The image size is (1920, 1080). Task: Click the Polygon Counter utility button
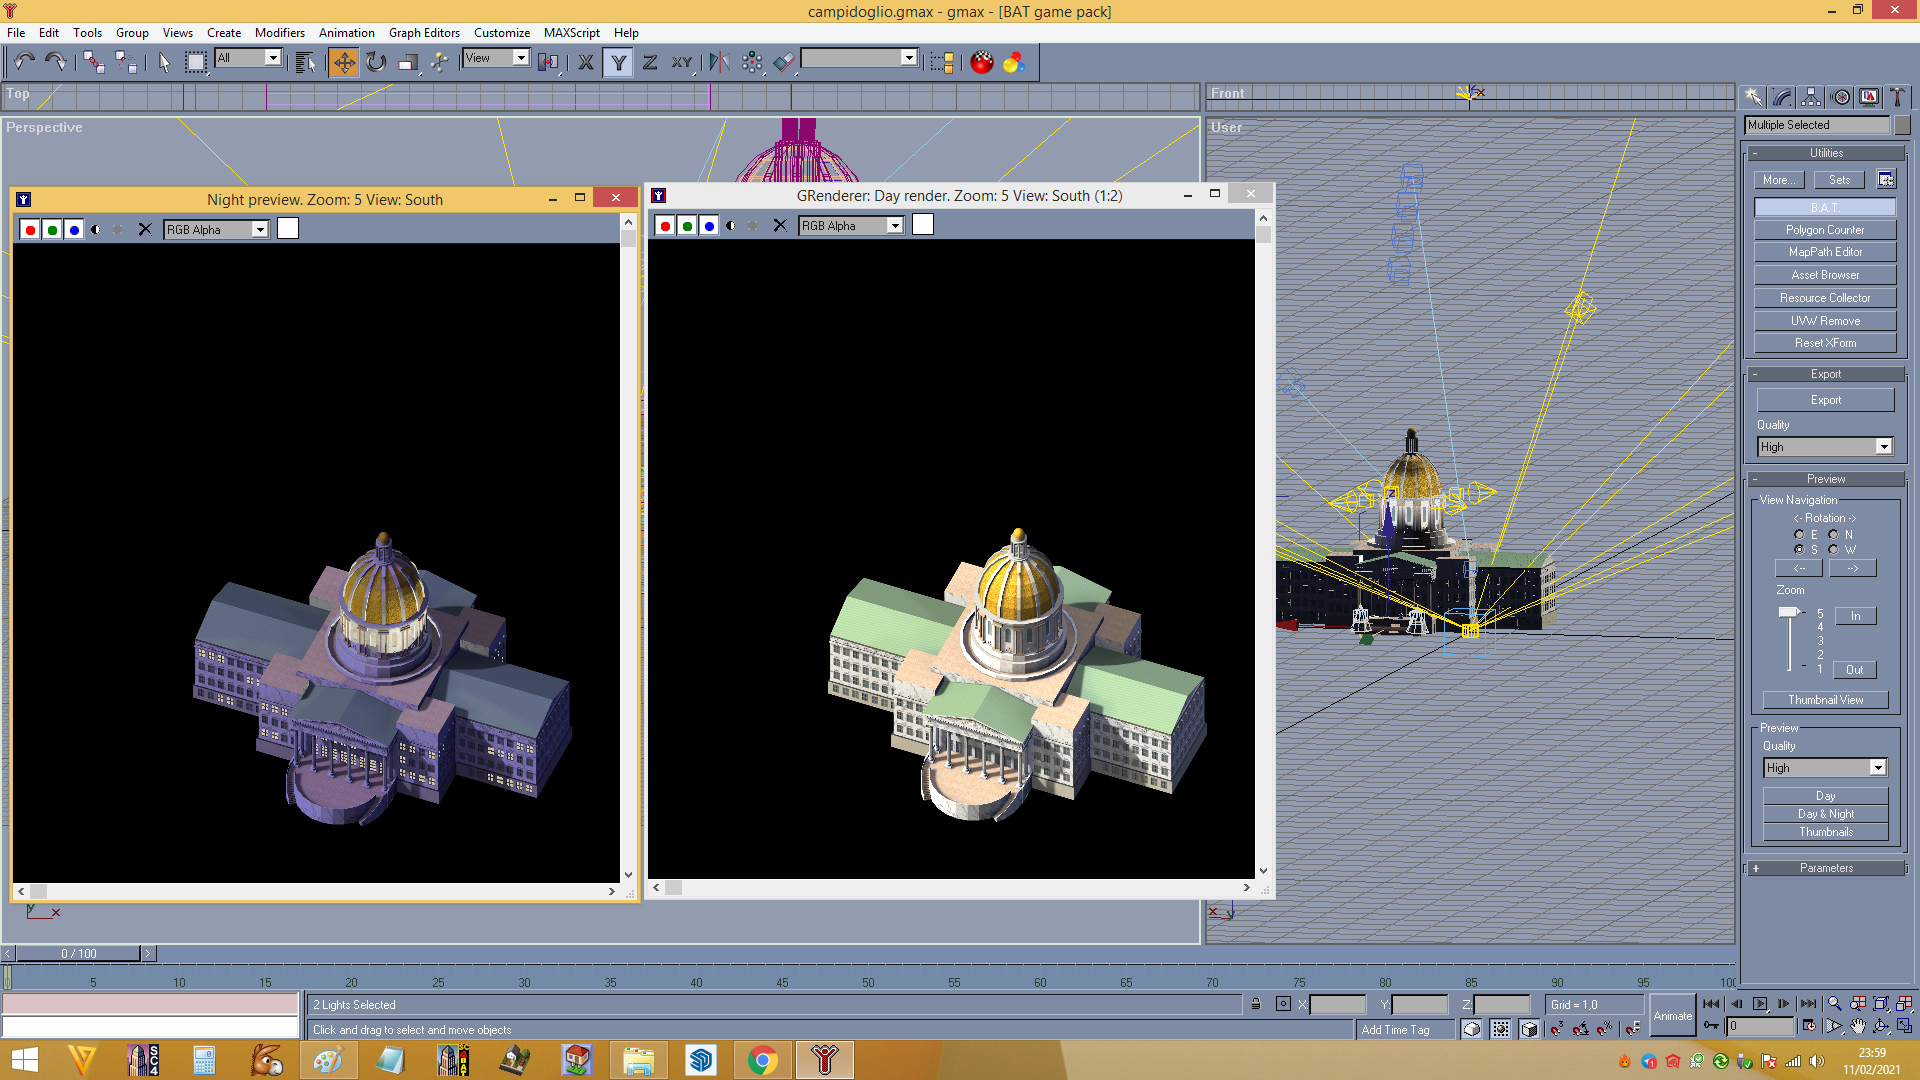click(1825, 230)
